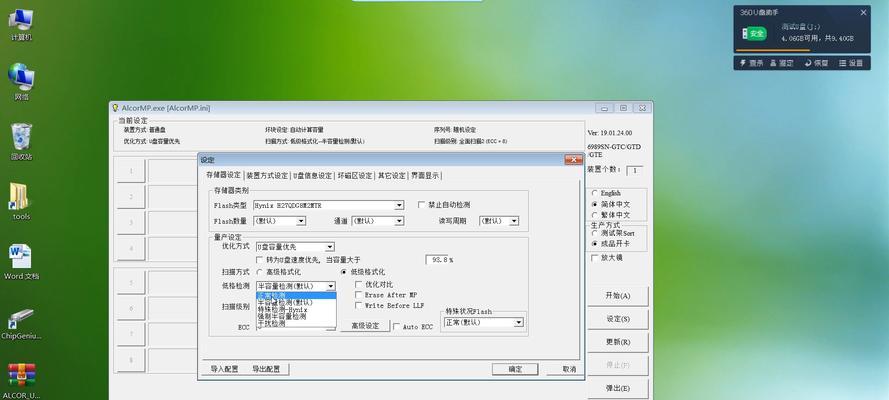Click the 93.8 percent capacity field
Viewport: 889px width, 400px height.
point(437,259)
